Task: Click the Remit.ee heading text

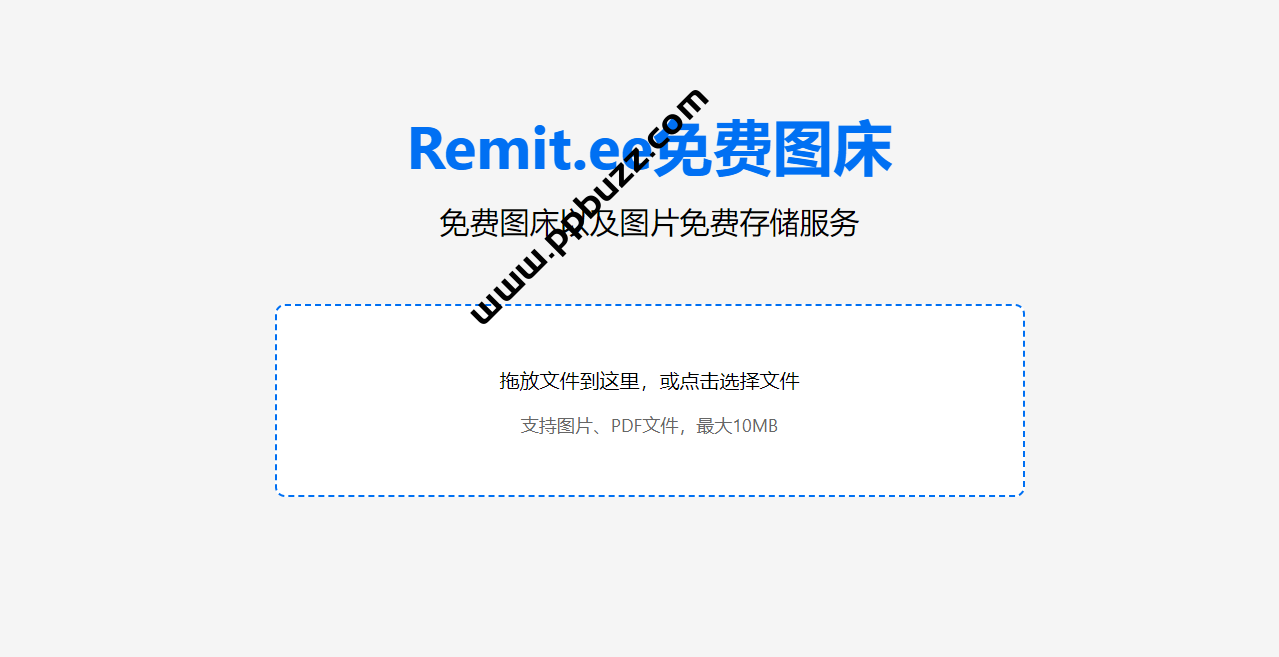Action: (x=529, y=150)
